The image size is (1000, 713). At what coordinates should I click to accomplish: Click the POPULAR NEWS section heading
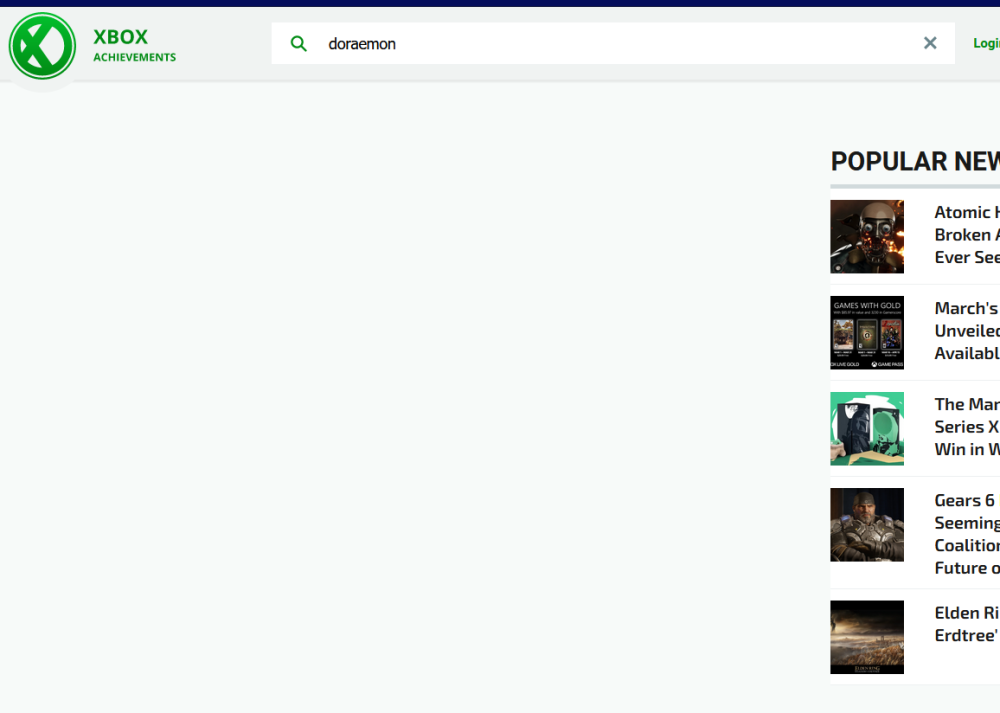point(915,161)
